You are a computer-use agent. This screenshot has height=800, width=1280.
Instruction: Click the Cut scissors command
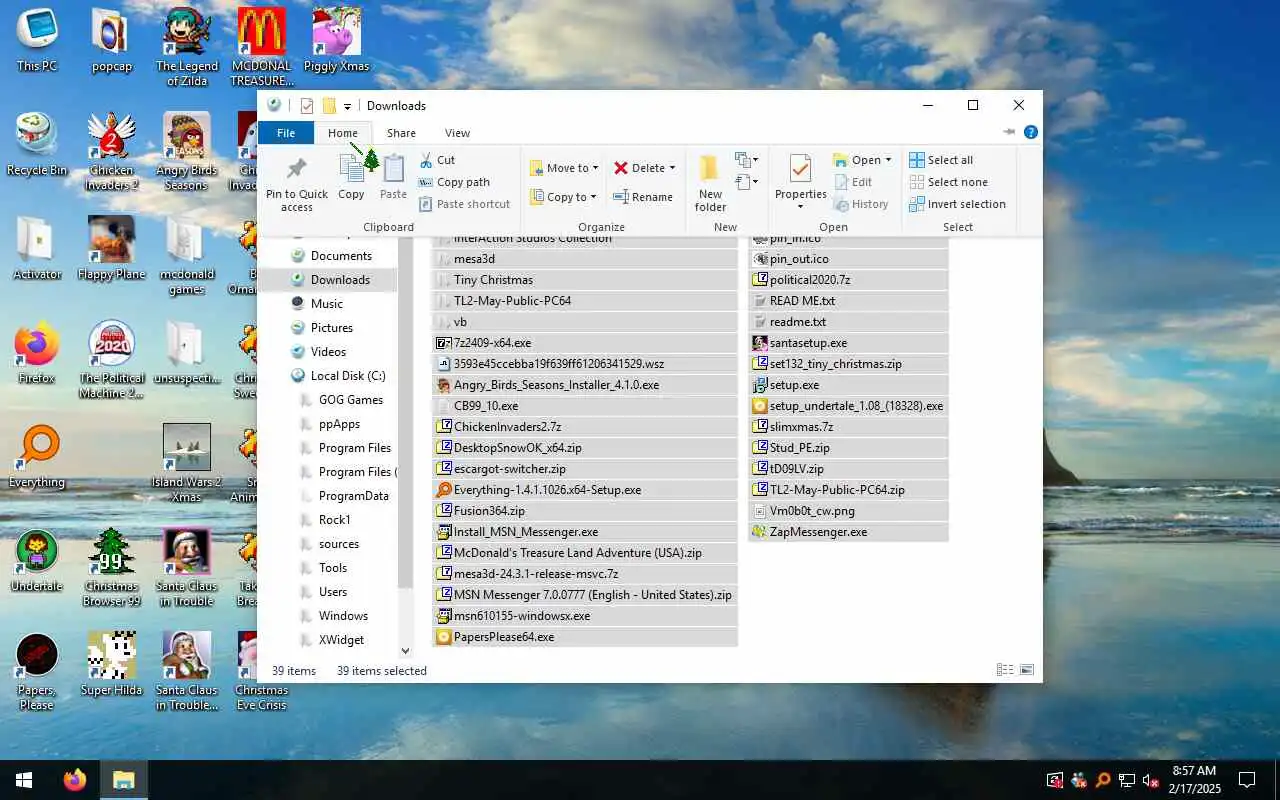437,160
